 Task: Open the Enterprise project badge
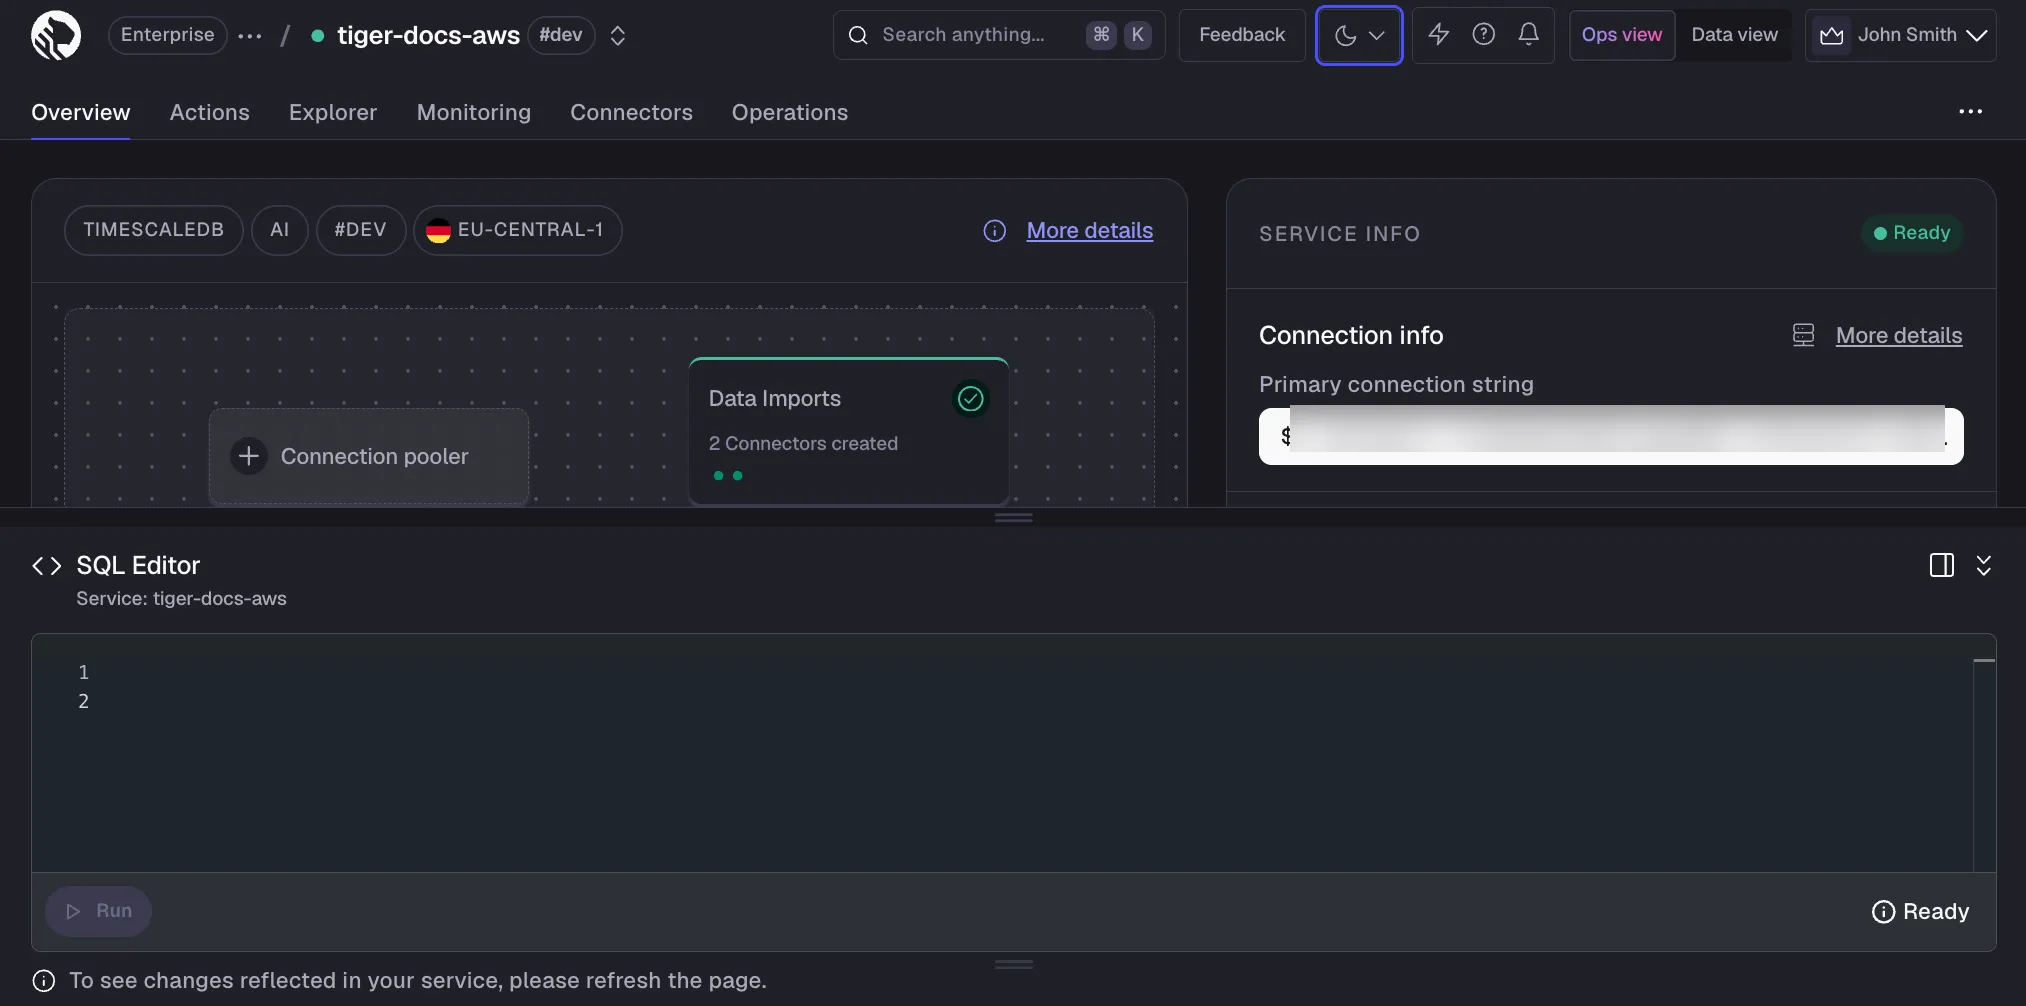[167, 35]
